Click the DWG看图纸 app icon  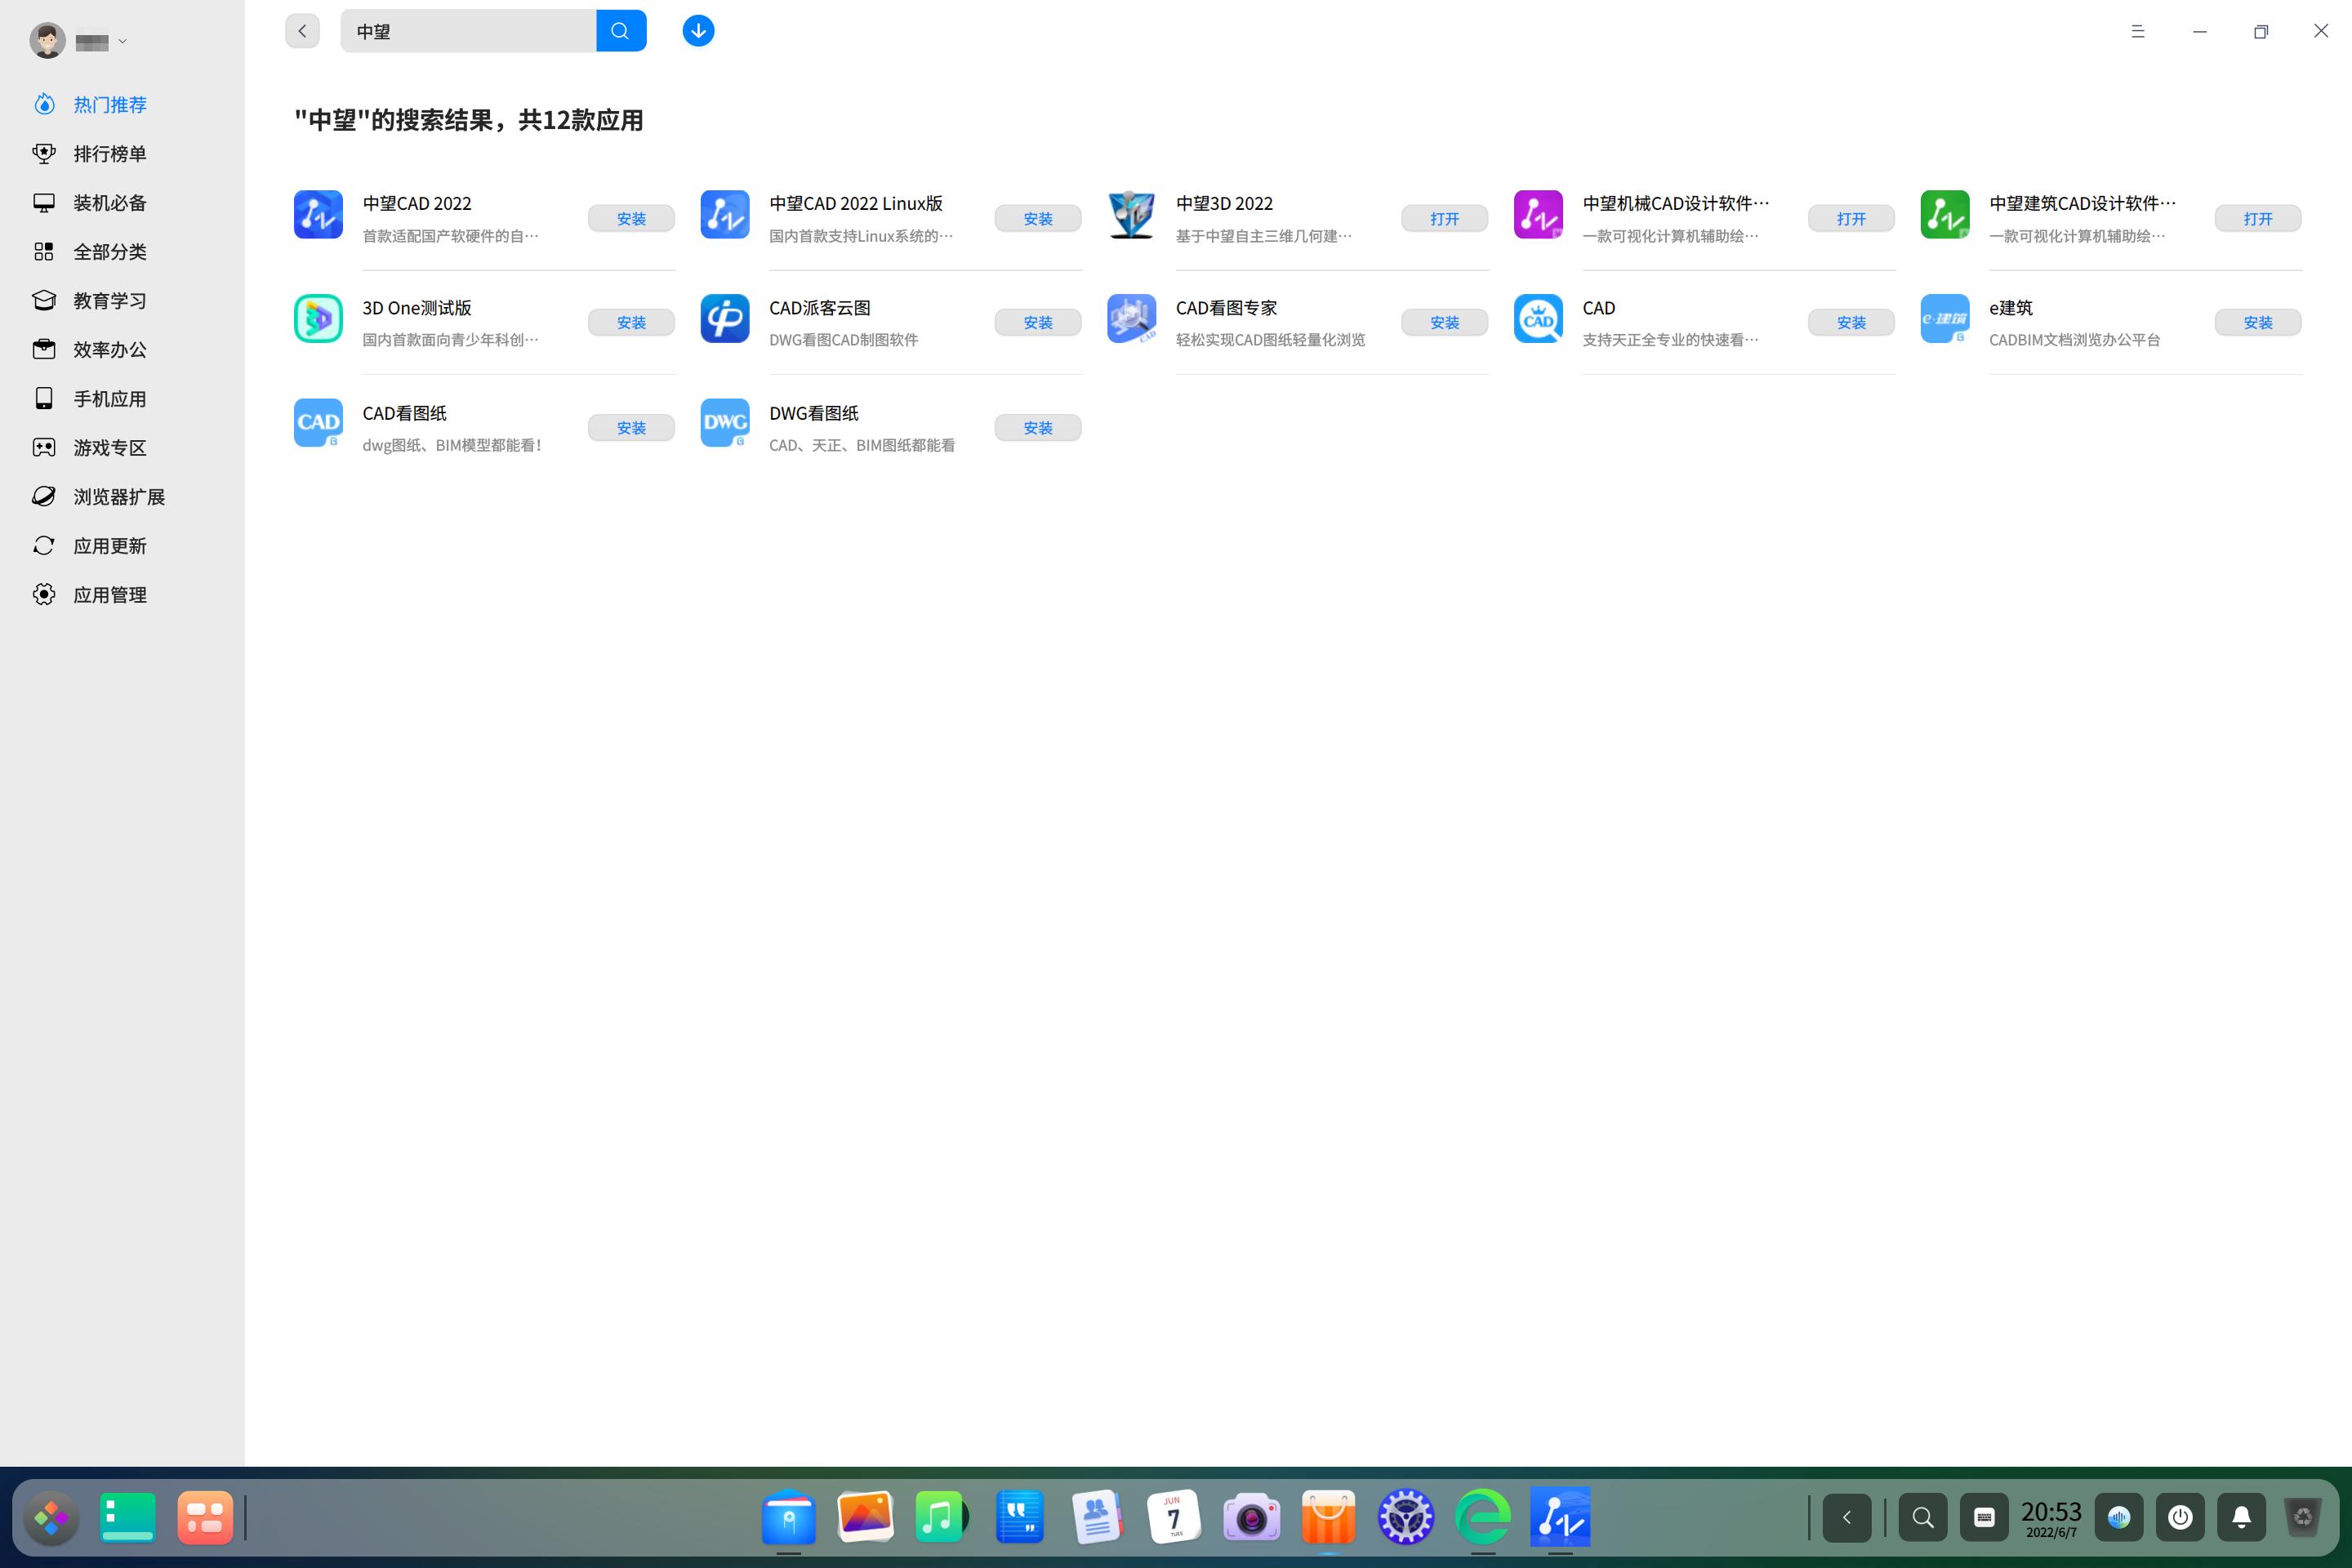tap(724, 423)
